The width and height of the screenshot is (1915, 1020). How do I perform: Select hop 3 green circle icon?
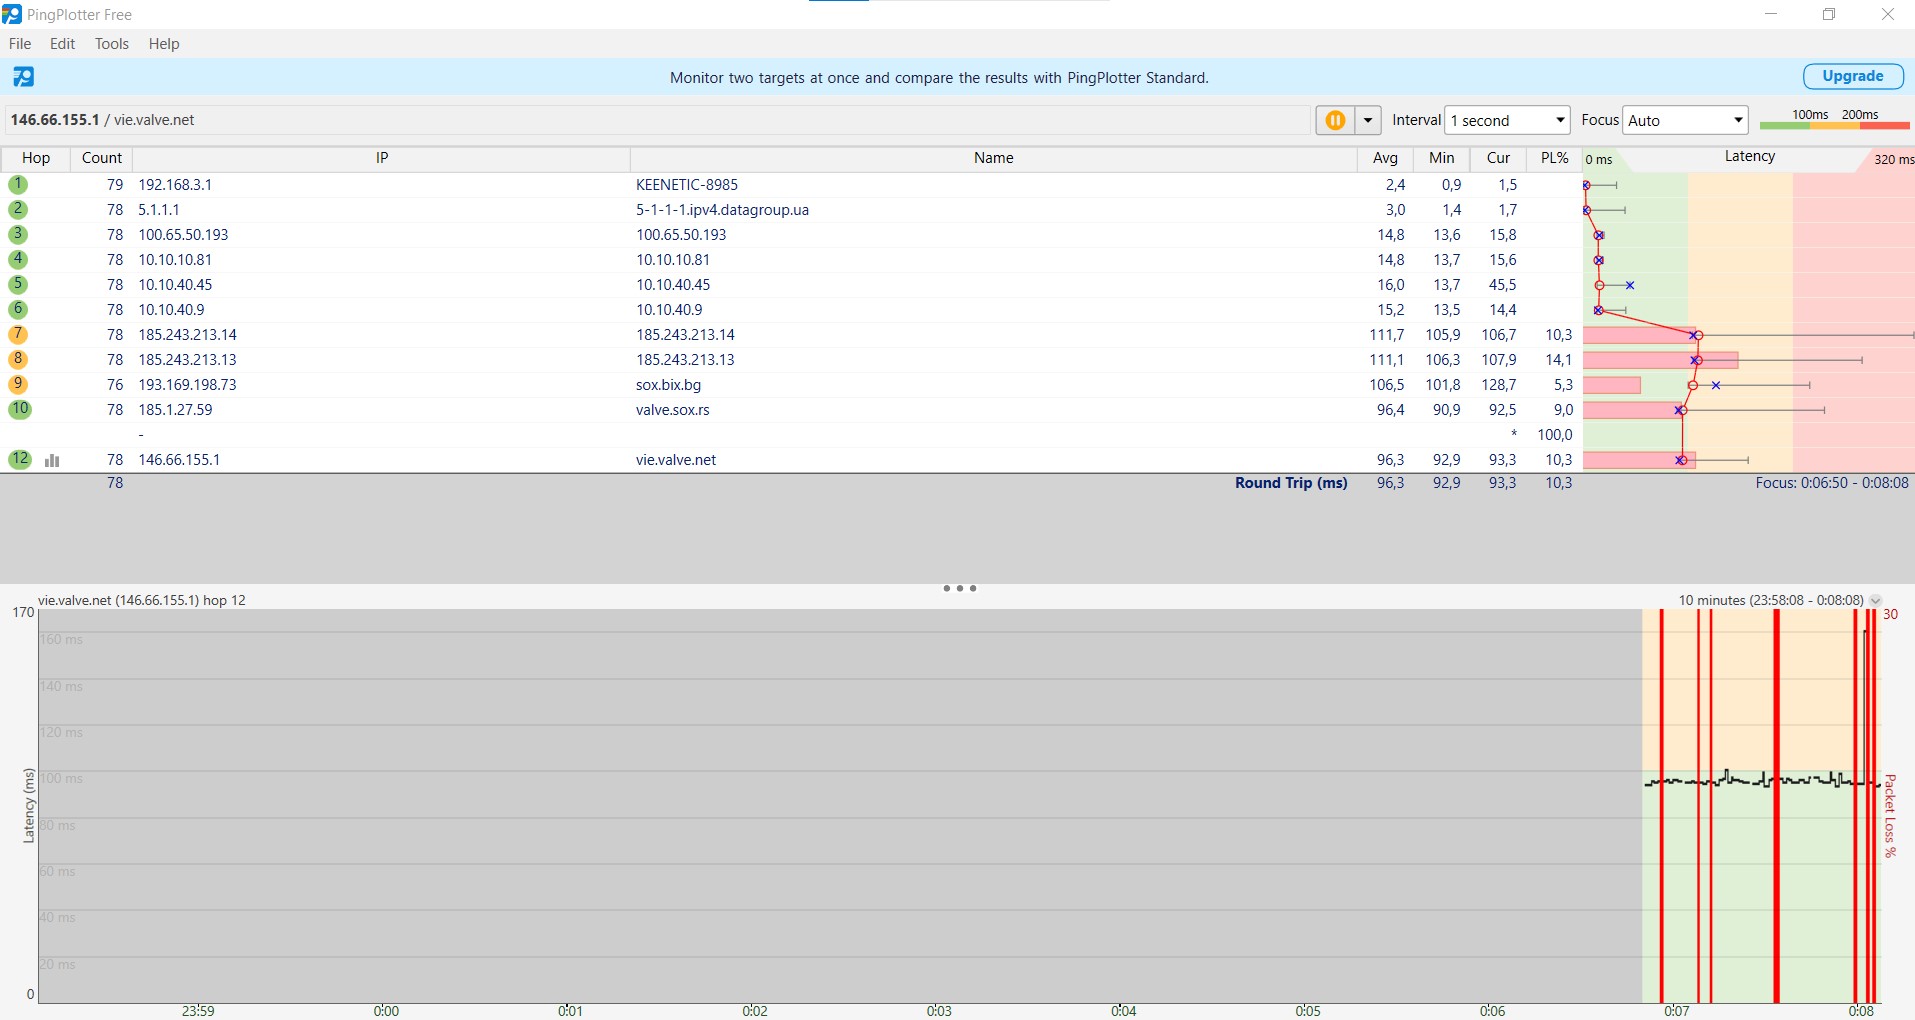point(18,234)
